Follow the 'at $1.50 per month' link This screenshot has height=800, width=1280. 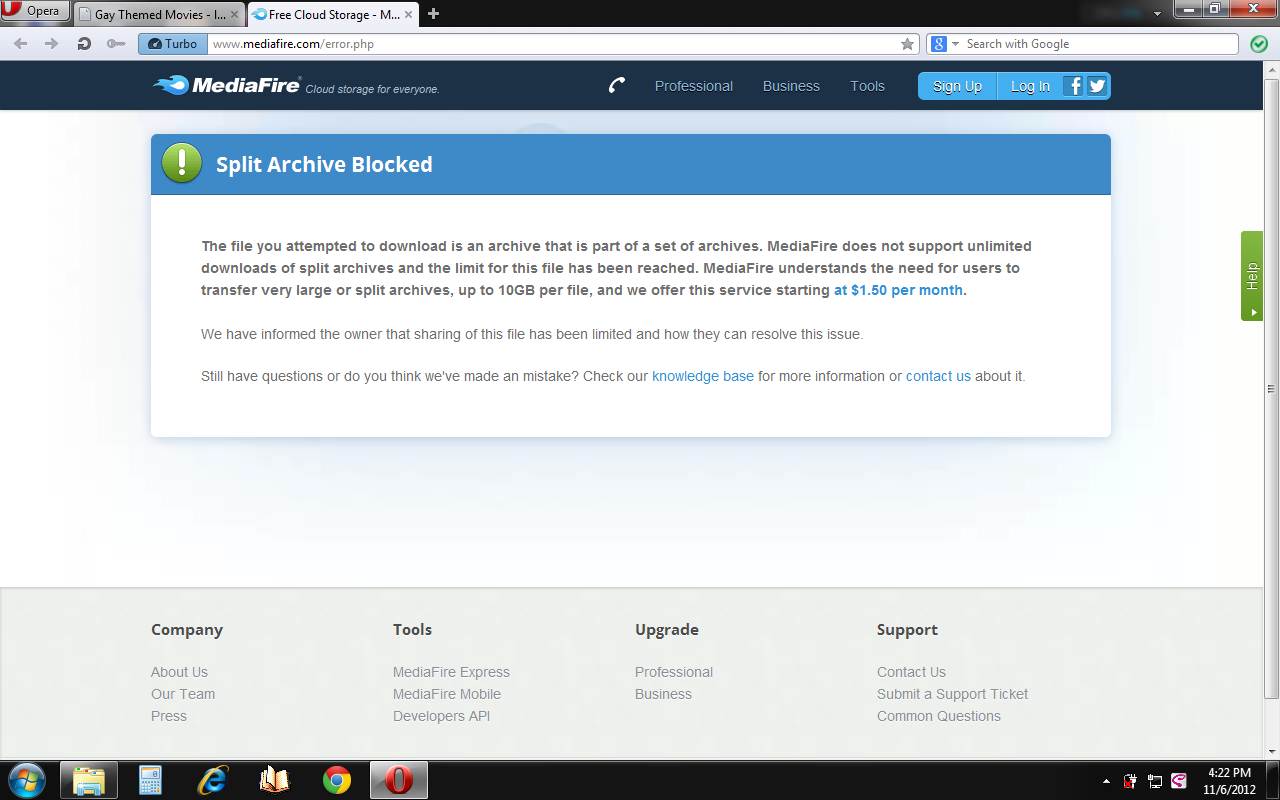point(898,290)
